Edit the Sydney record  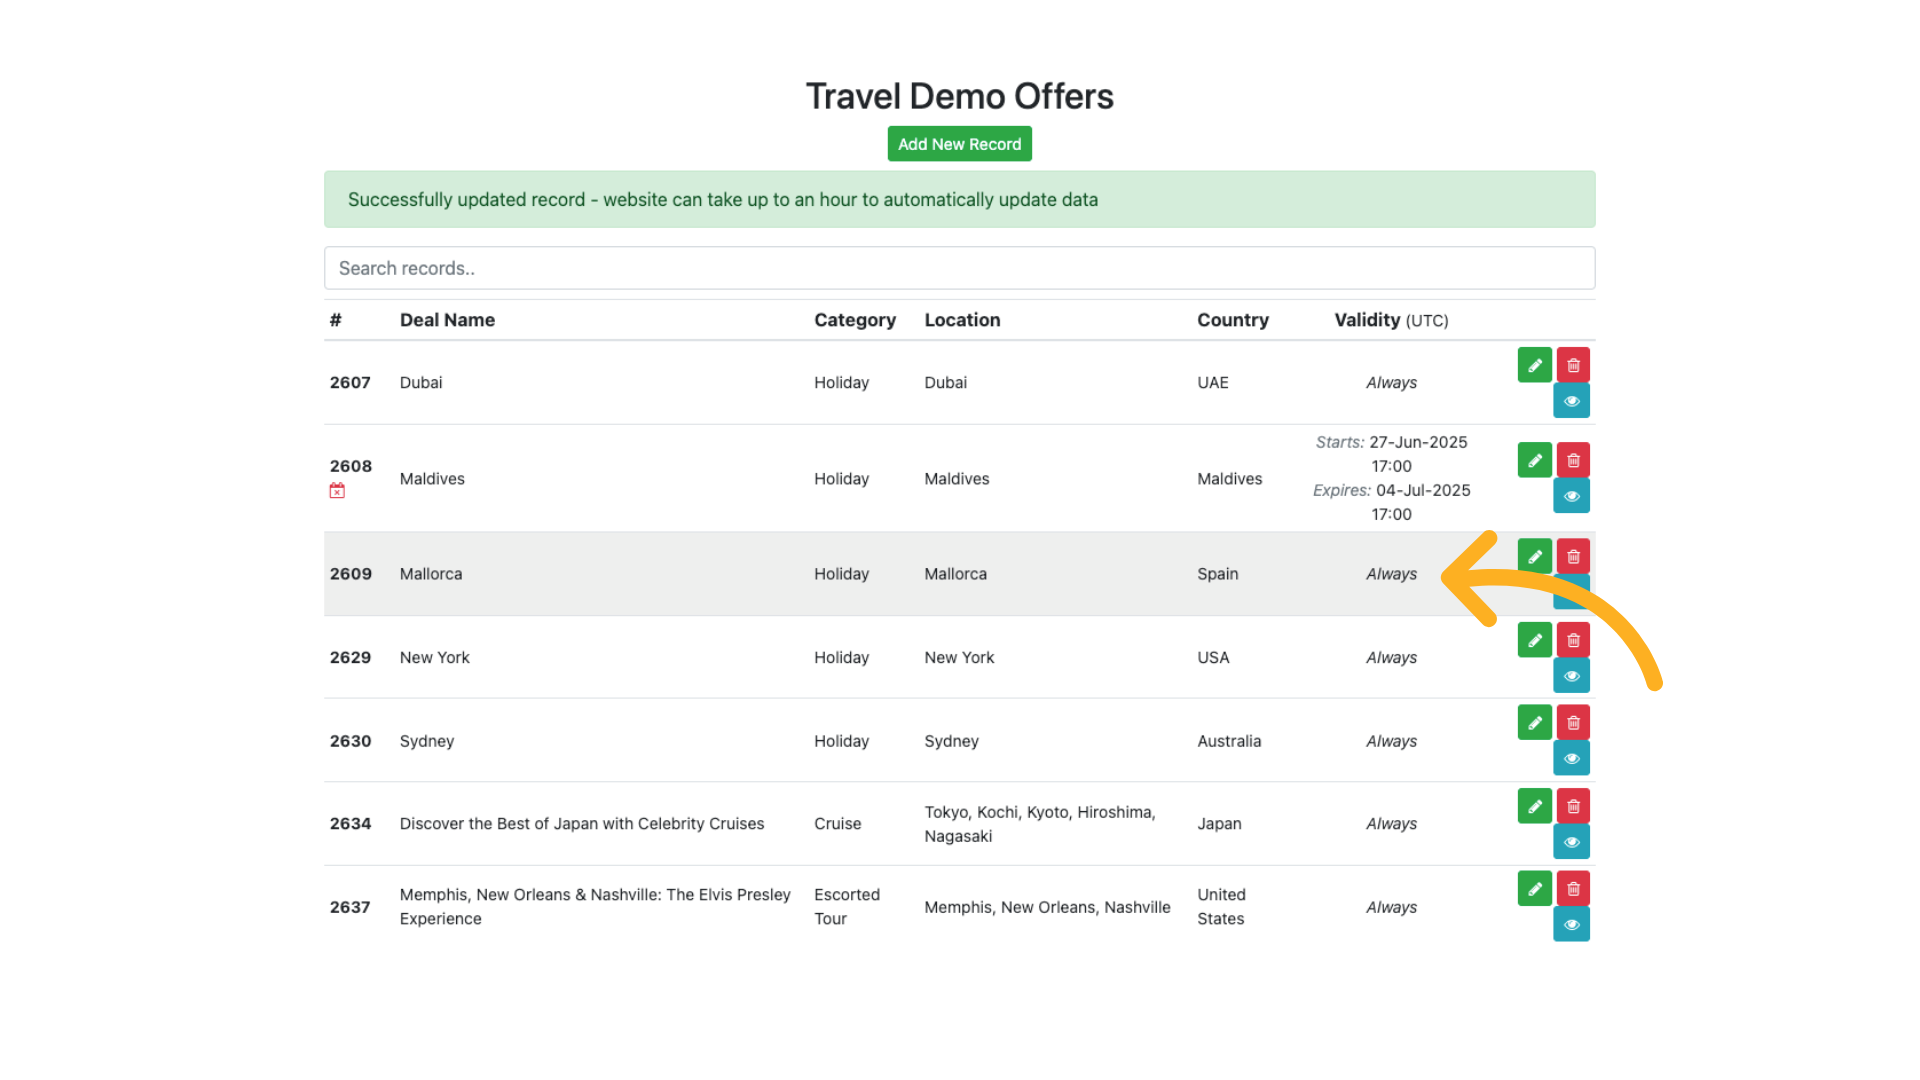(1534, 722)
